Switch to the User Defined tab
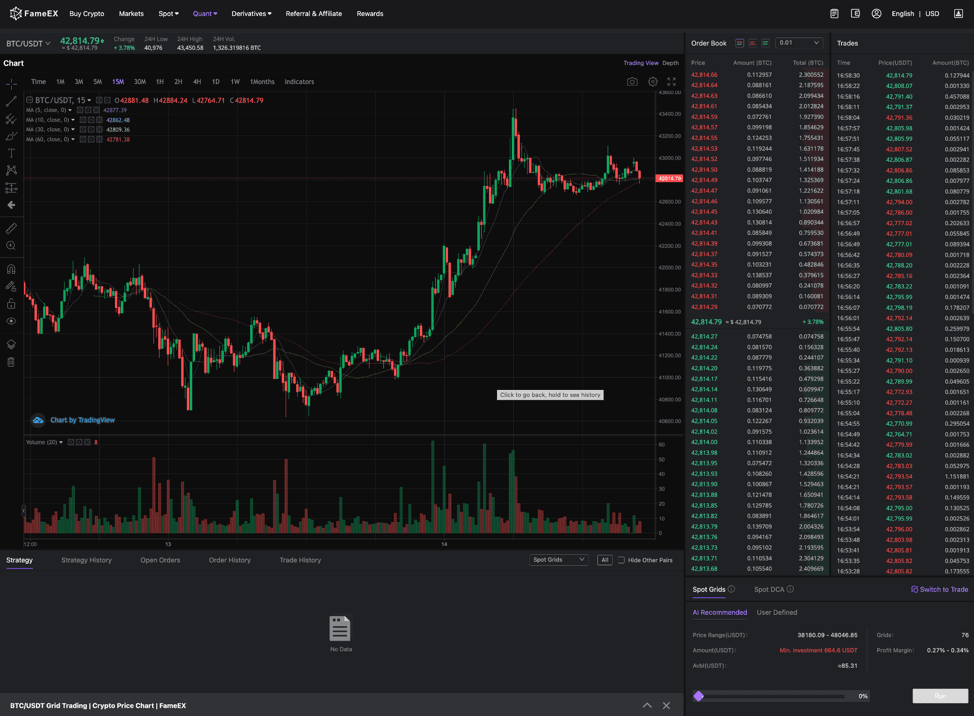This screenshot has width=974, height=716. coord(777,612)
